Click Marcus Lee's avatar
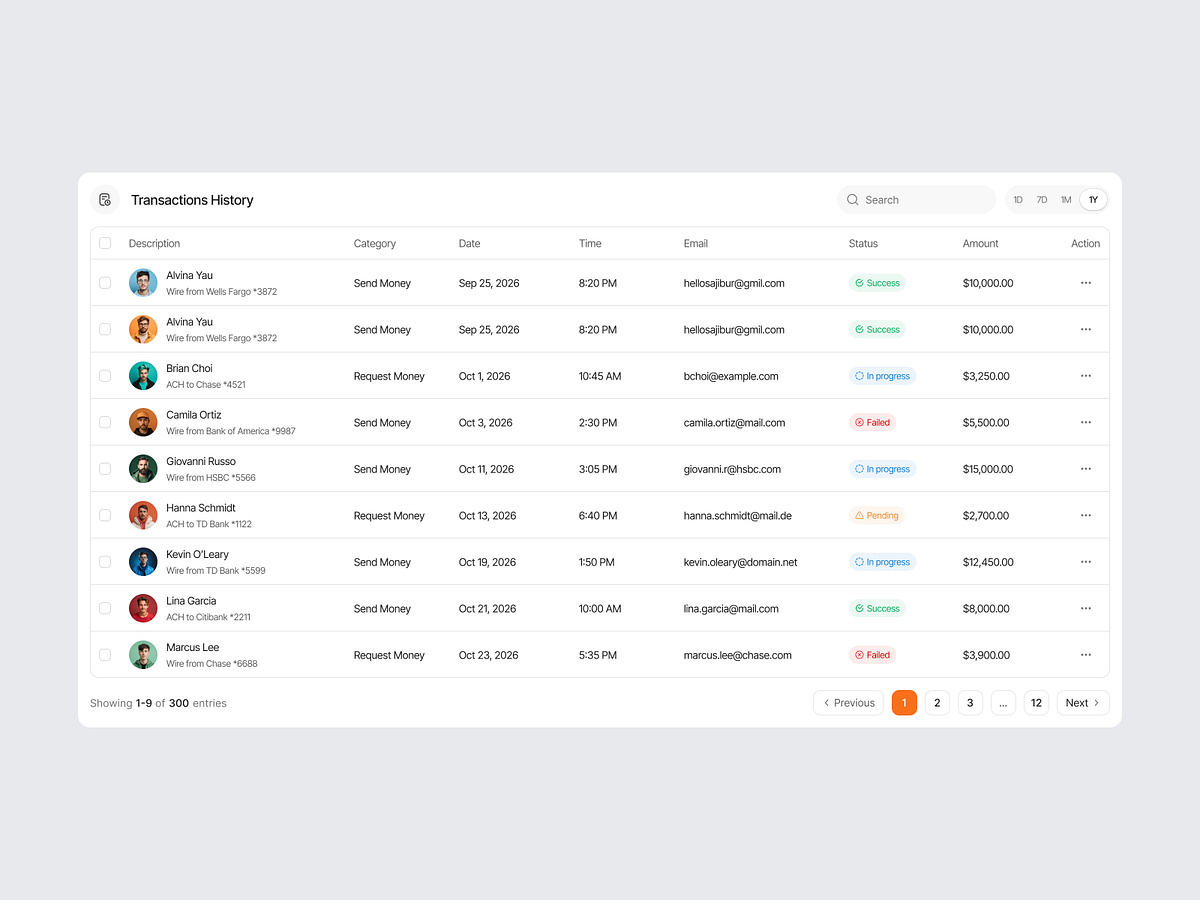The image size is (1200, 900). click(x=143, y=655)
